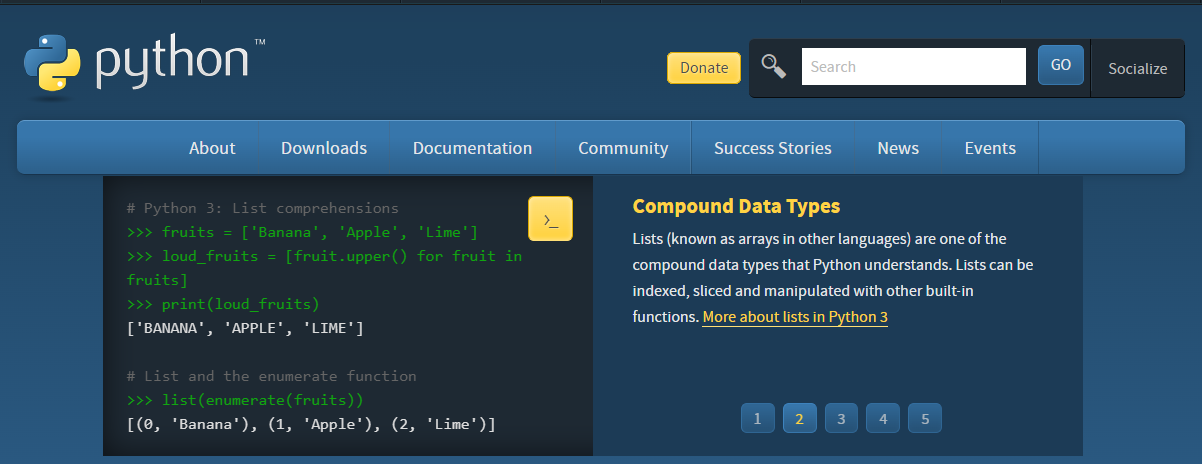Click the magnifying glass search icon
Screen dimensions: 1202x464
click(773, 67)
